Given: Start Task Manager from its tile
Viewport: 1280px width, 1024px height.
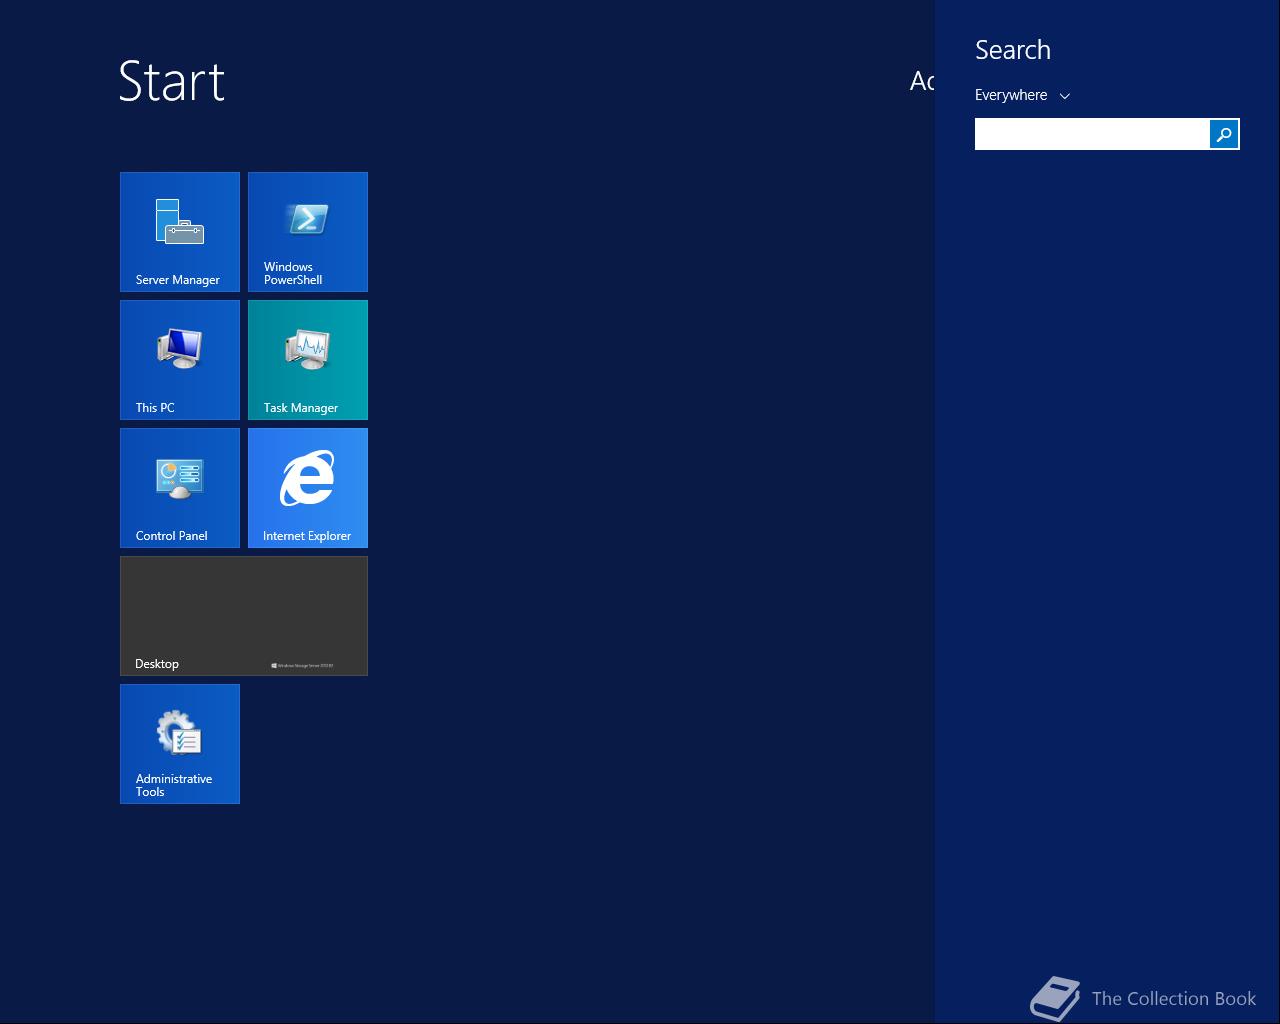Looking at the screenshot, I should coord(308,360).
